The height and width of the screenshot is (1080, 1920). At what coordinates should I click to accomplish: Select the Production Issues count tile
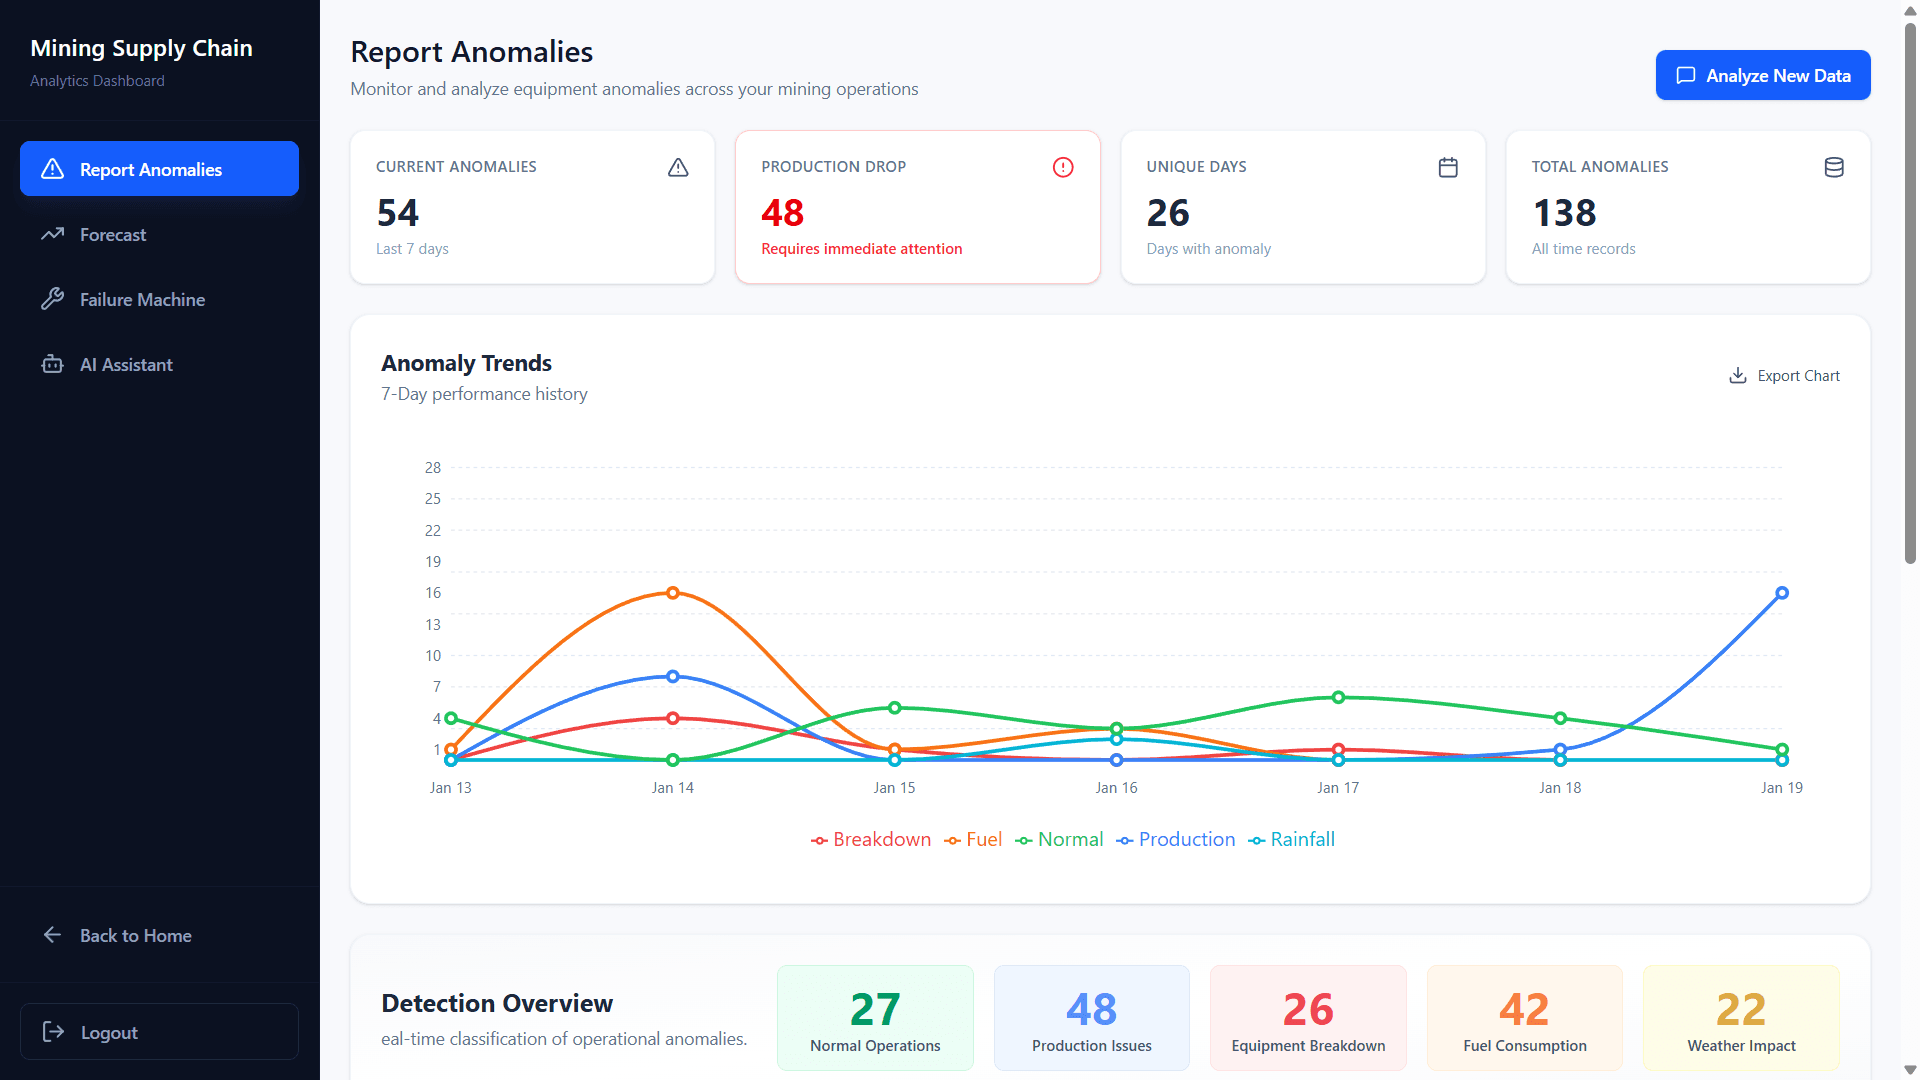[x=1091, y=1018]
